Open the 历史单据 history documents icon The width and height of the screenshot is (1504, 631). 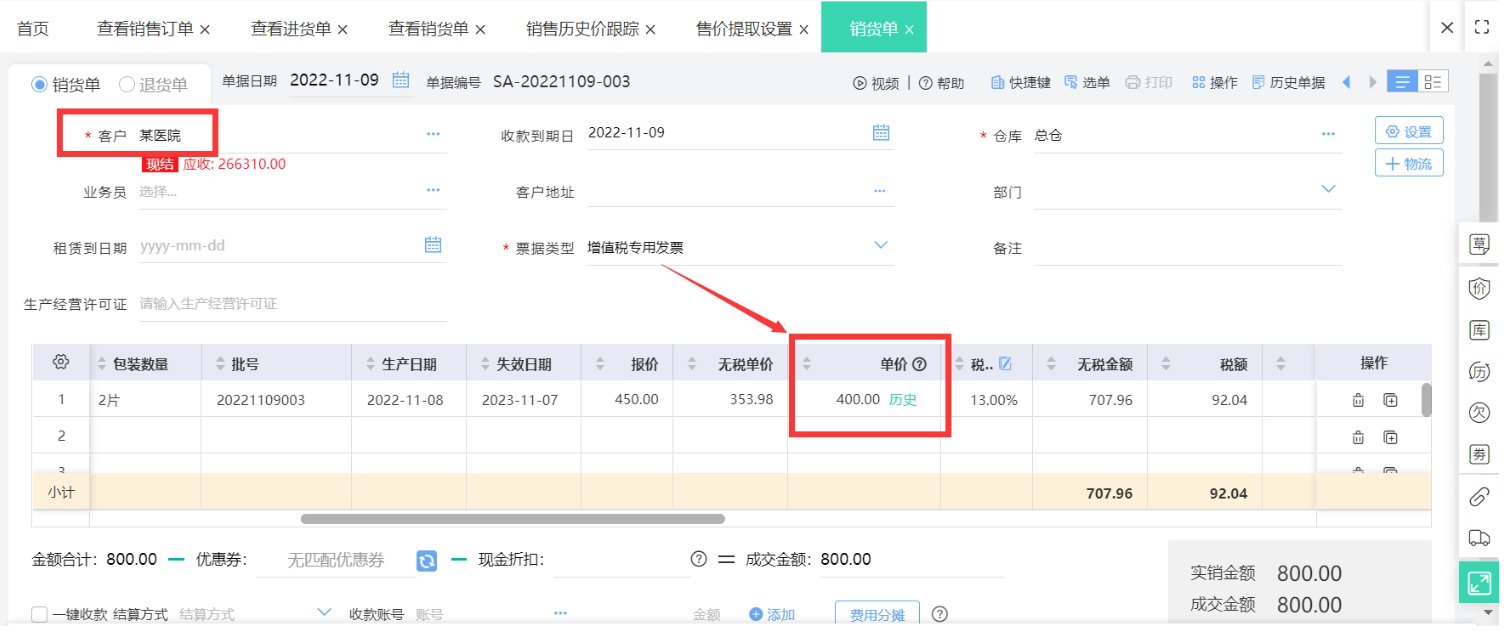(x=1258, y=83)
